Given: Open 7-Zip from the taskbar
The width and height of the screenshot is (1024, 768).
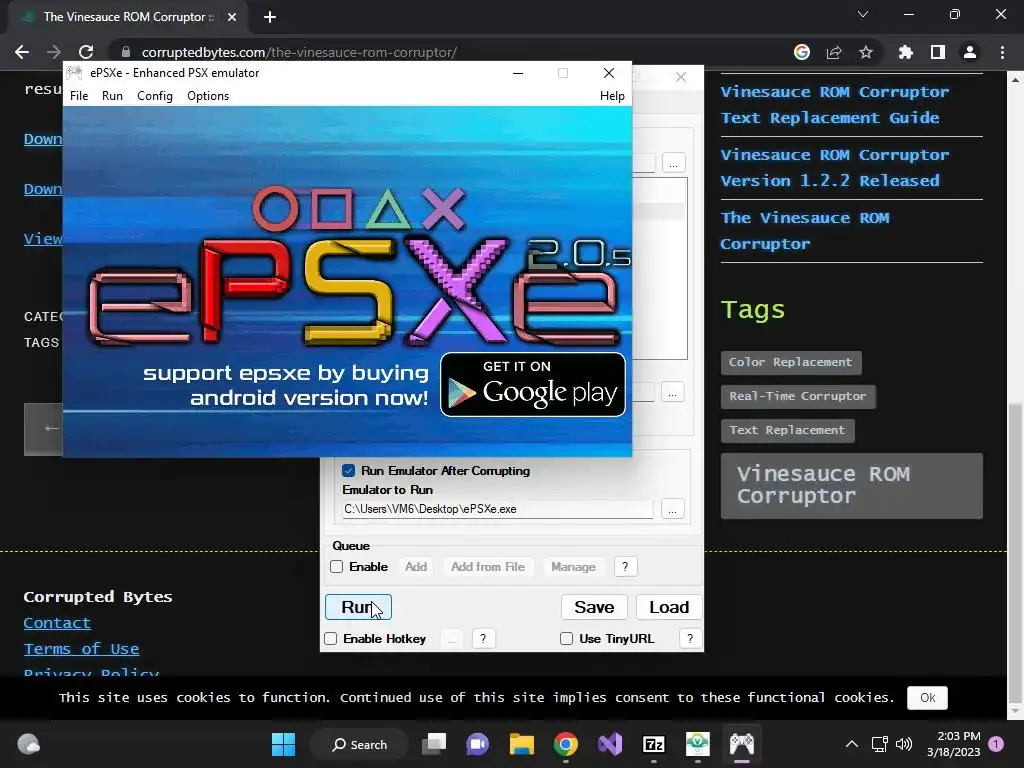Looking at the screenshot, I should click(654, 744).
